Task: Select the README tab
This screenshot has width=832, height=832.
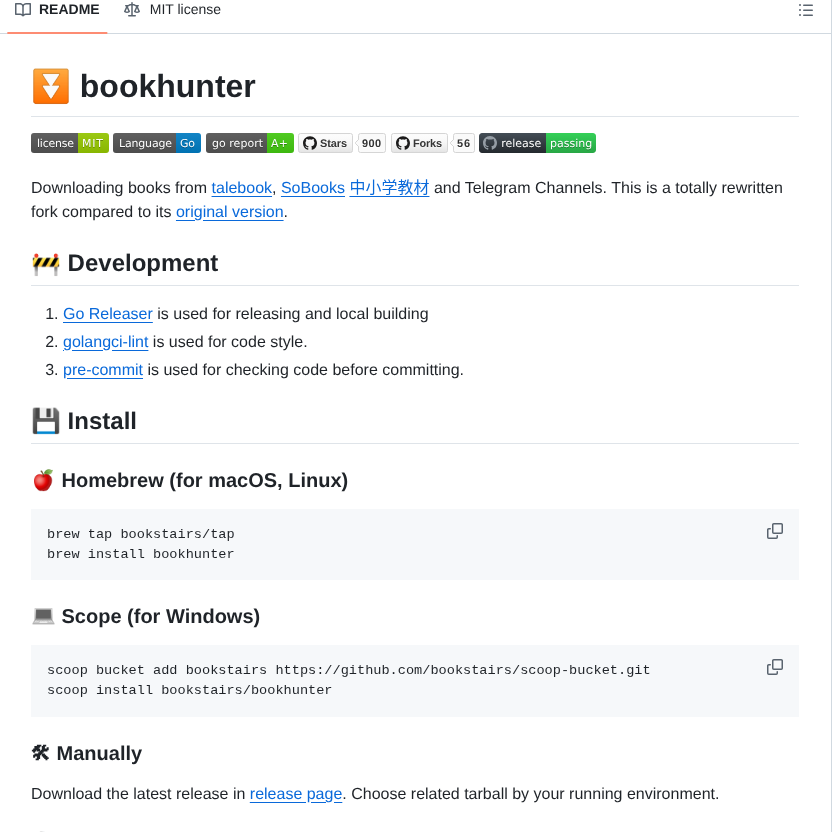Action: [67, 10]
